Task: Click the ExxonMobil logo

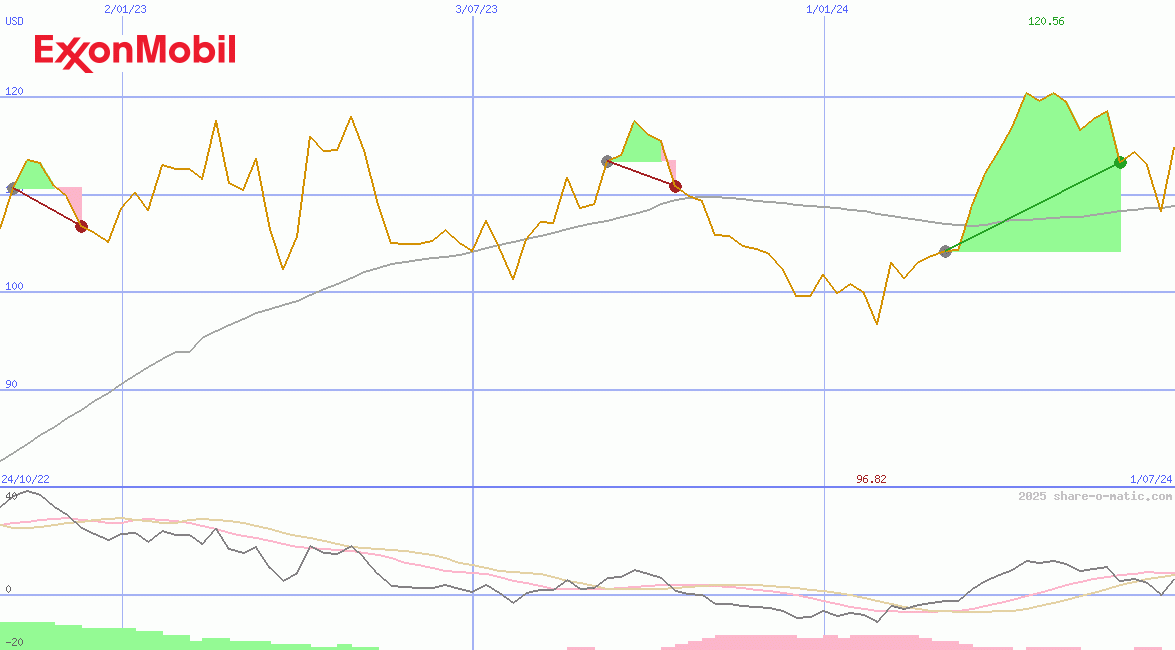Action: click(135, 52)
